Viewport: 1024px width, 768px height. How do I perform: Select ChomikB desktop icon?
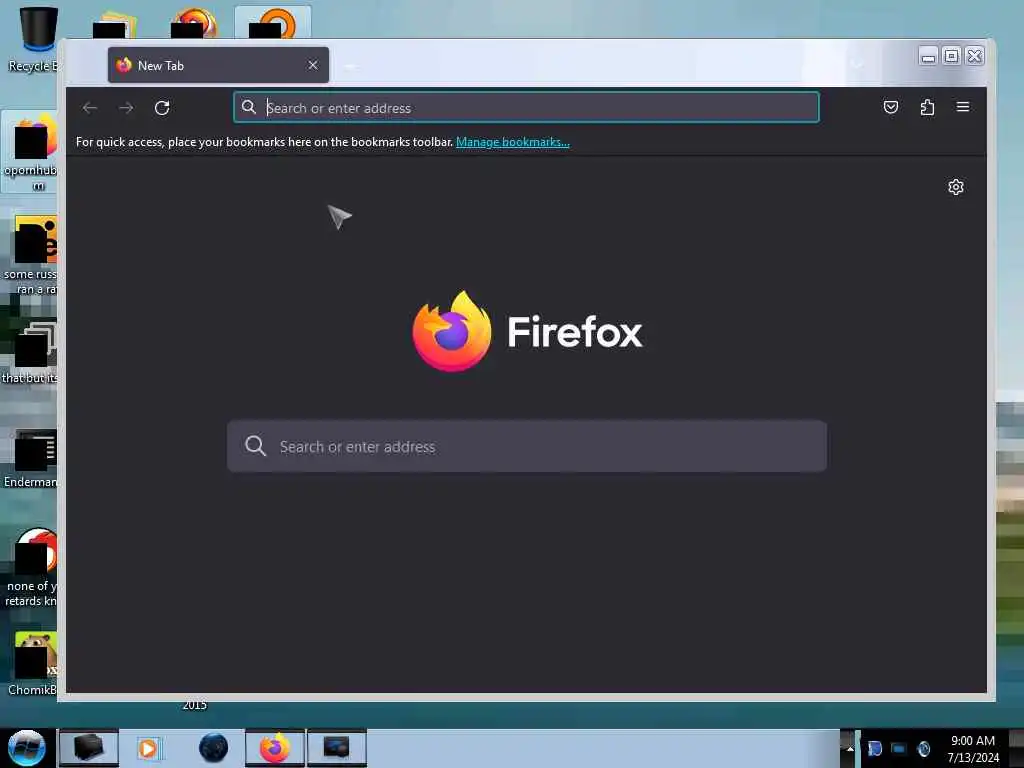33,664
